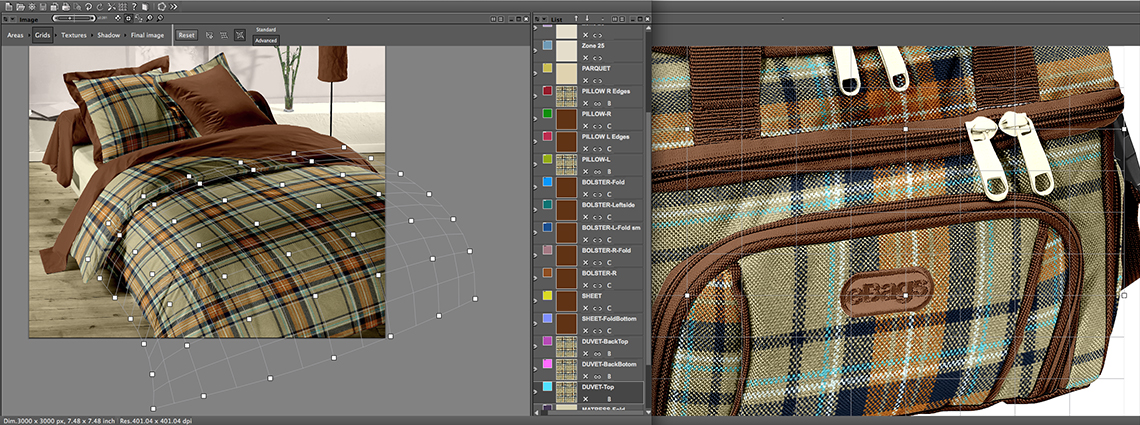The height and width of the screenshot is (425, 1140).
Task: Create a new document from top toolbar
Action: pyautogui.click(x=8, y=7)
